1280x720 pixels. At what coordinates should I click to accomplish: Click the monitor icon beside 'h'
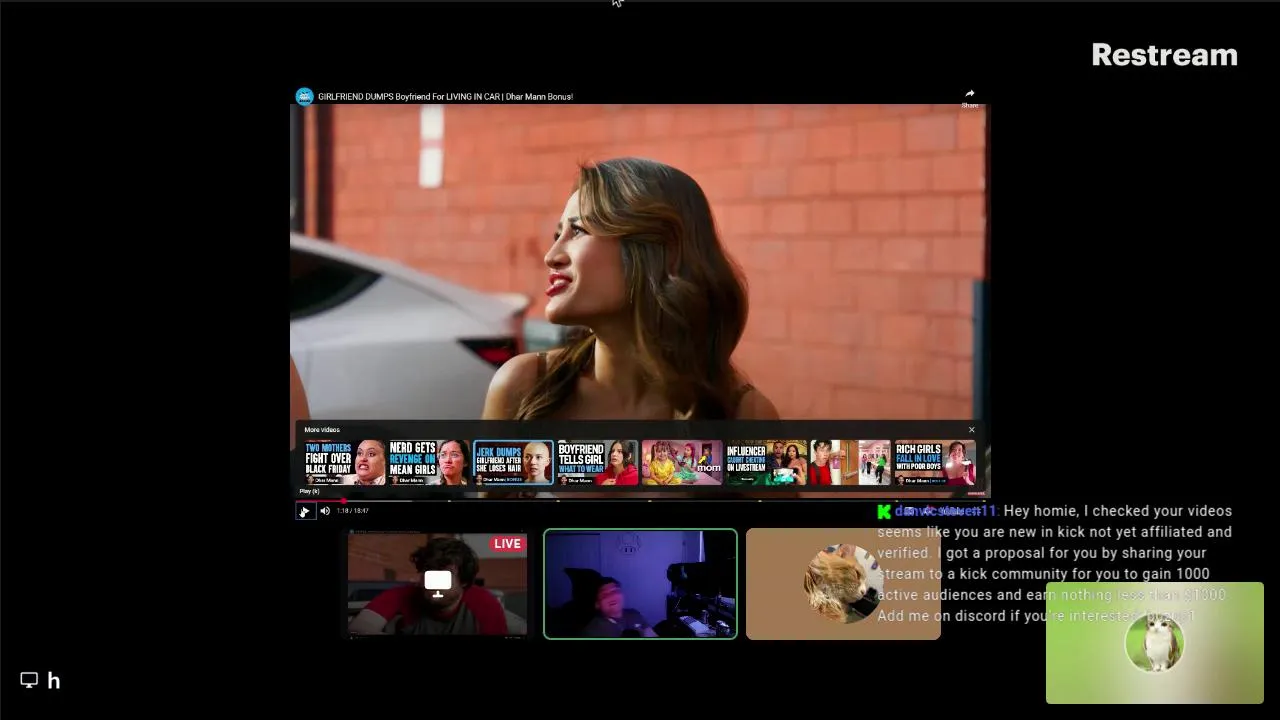pos(29,680)
